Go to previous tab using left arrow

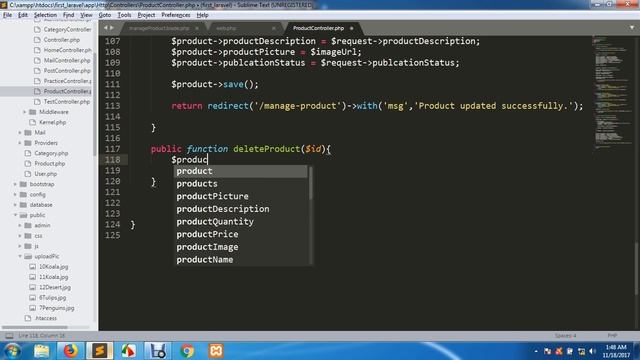(x=105, y=28)
